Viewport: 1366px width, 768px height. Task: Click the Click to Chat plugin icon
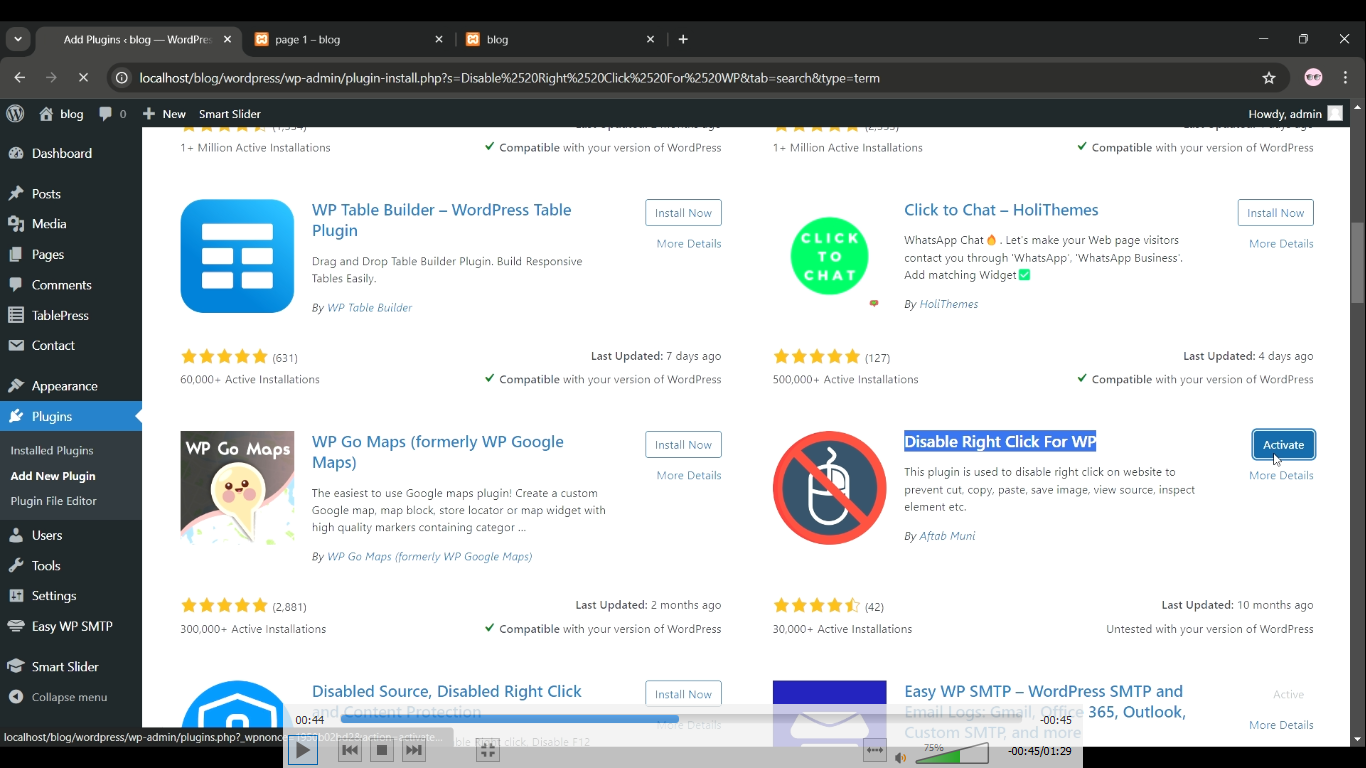829,256
